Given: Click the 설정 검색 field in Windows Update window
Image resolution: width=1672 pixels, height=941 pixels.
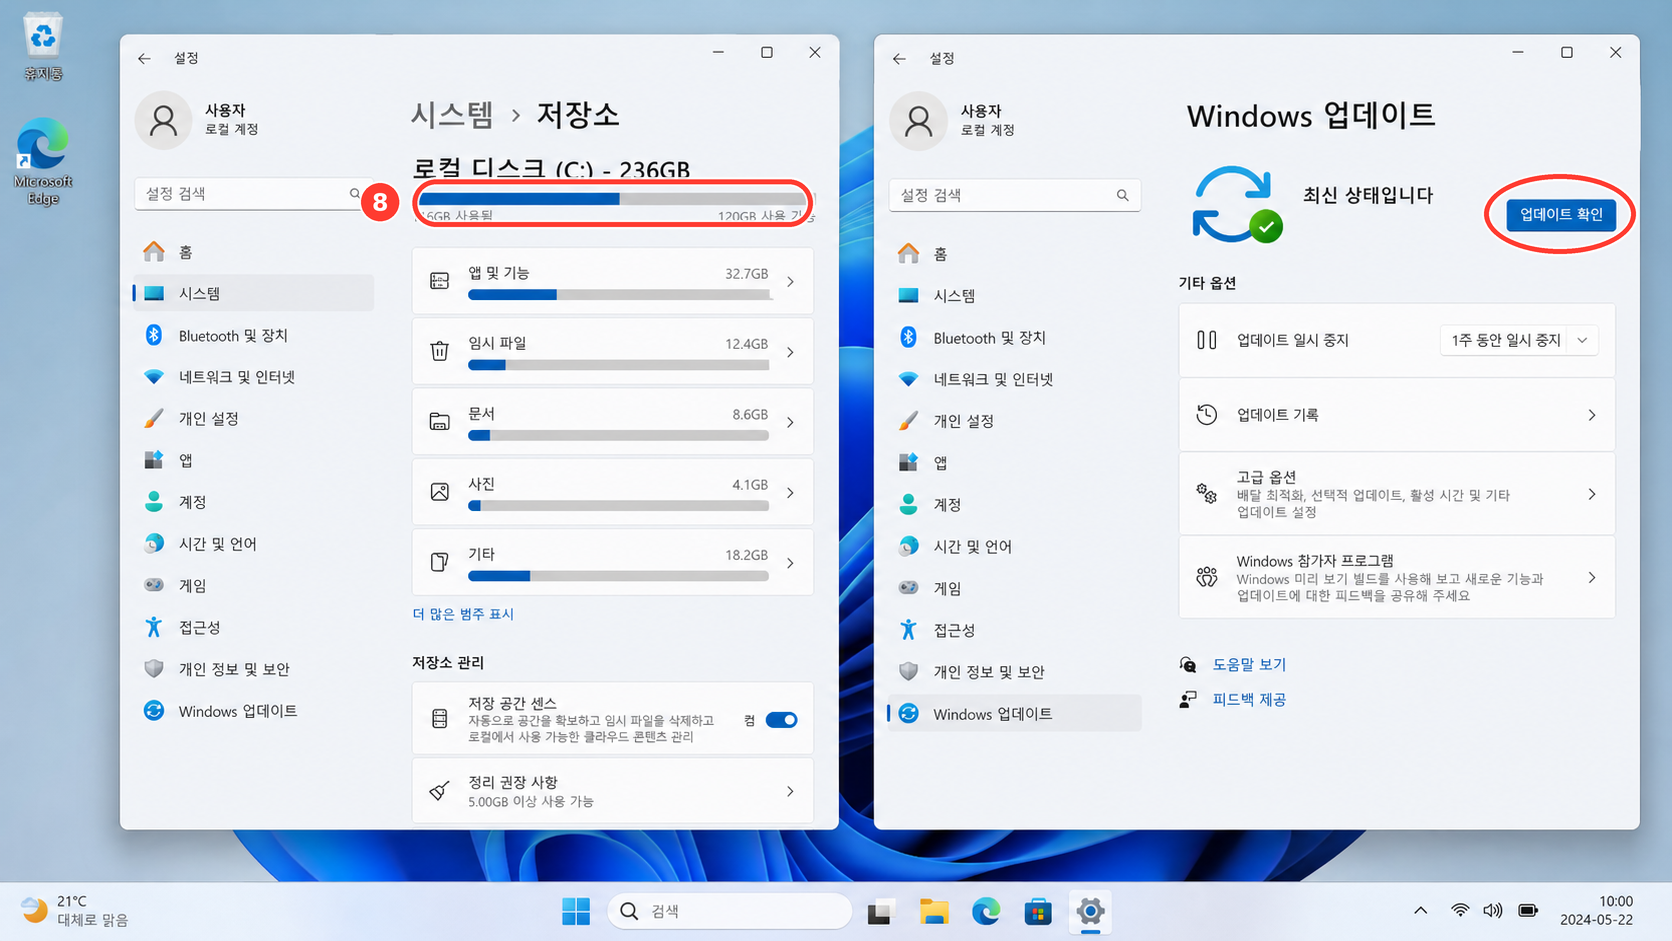Looking at the screenshot, I should click(x=1014, y=195).
